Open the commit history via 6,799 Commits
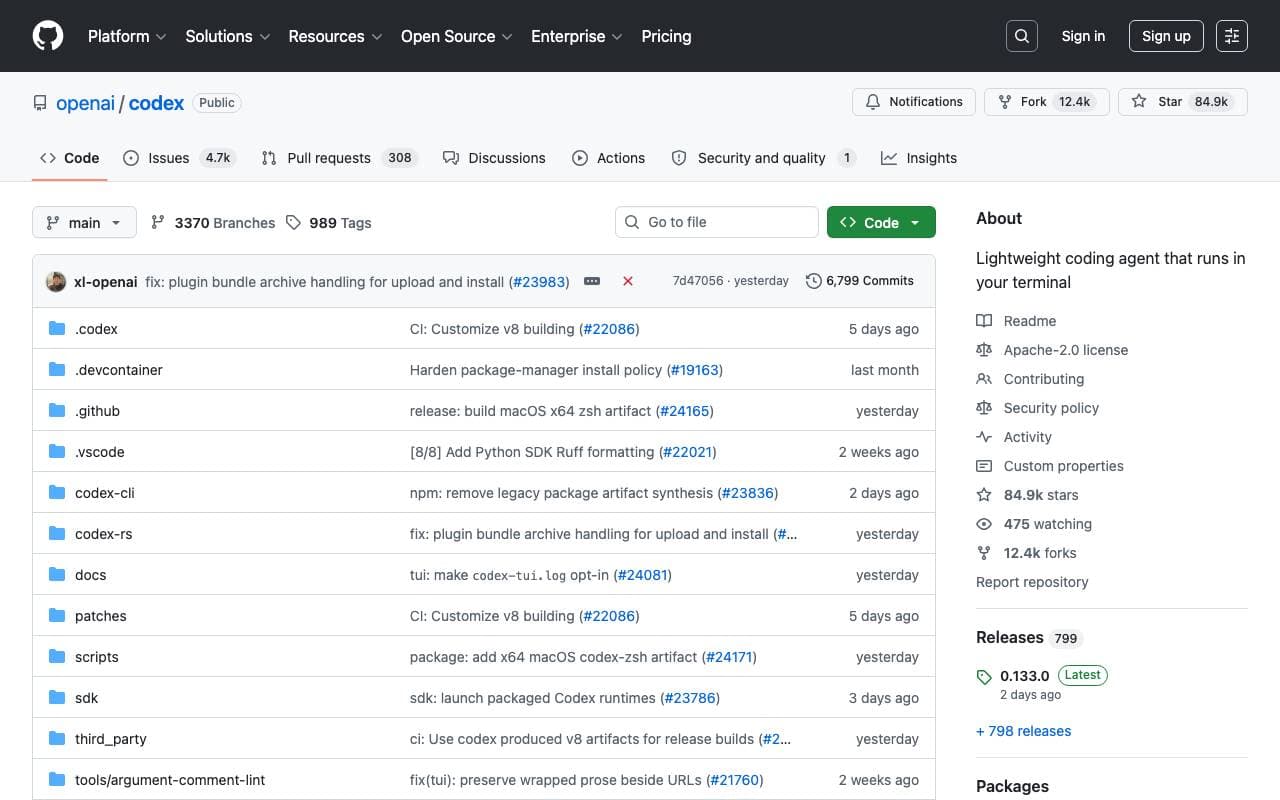The height and width of the screenshot is (800, 1280). pyautogui.click(x=860, y=281)
